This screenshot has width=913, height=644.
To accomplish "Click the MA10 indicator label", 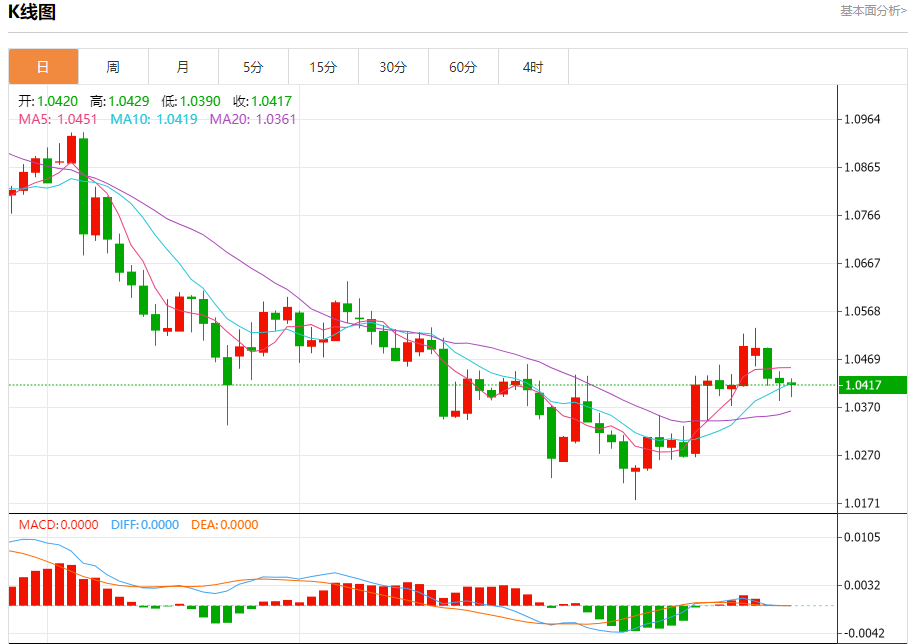I will [x=154, y=120].
